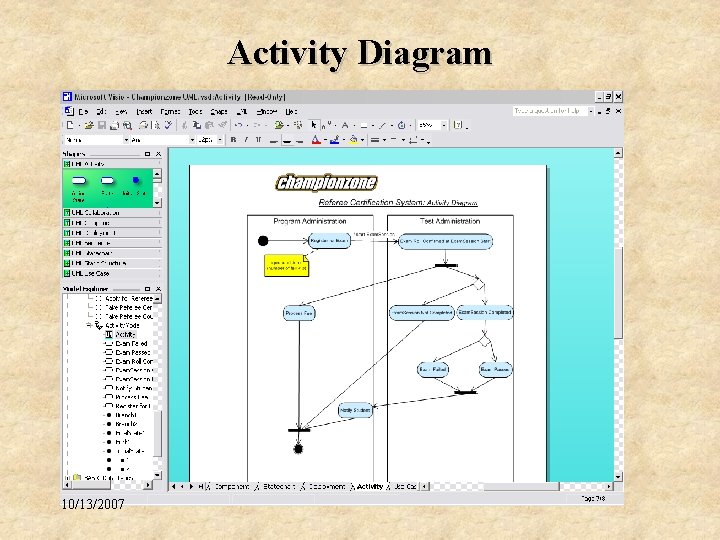
Task: Toggle Underline formatting
Action: pyautogui.click(x=259, y=140)
